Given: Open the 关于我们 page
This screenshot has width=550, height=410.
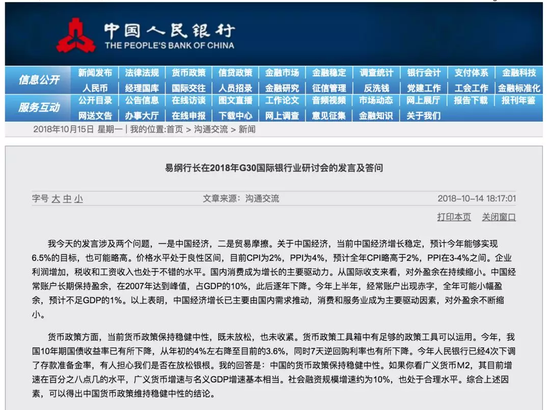Looking at the screenshot, I should pos(423,116).
